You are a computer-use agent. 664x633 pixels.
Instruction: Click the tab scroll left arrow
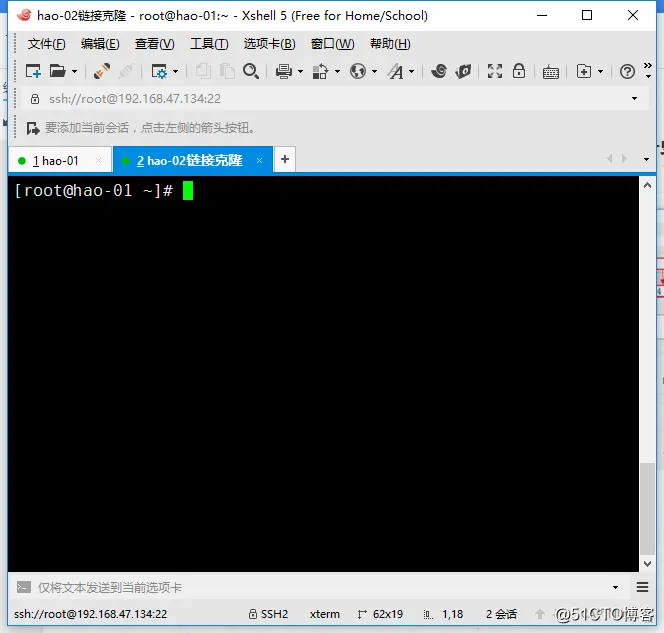pyautogui.click(x=609, y=159)
